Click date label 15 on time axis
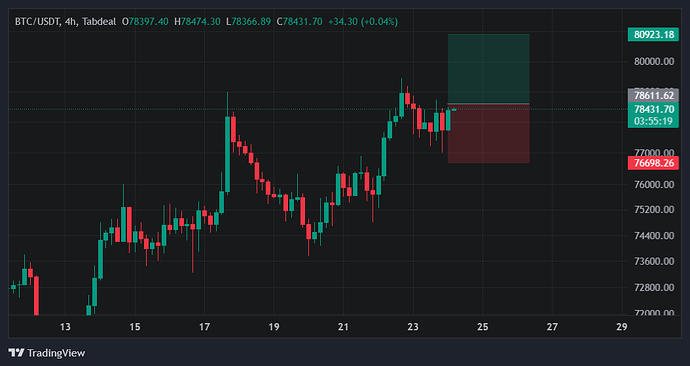 [x=135, y=327]
